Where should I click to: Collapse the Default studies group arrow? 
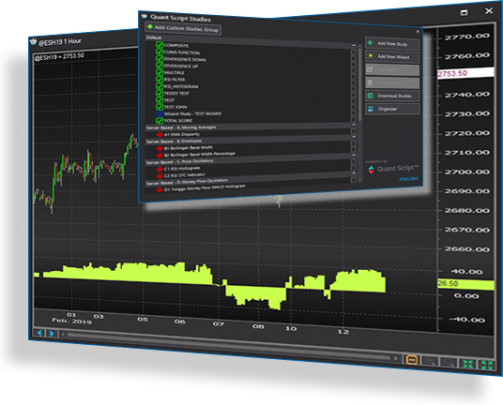[353, 45]
